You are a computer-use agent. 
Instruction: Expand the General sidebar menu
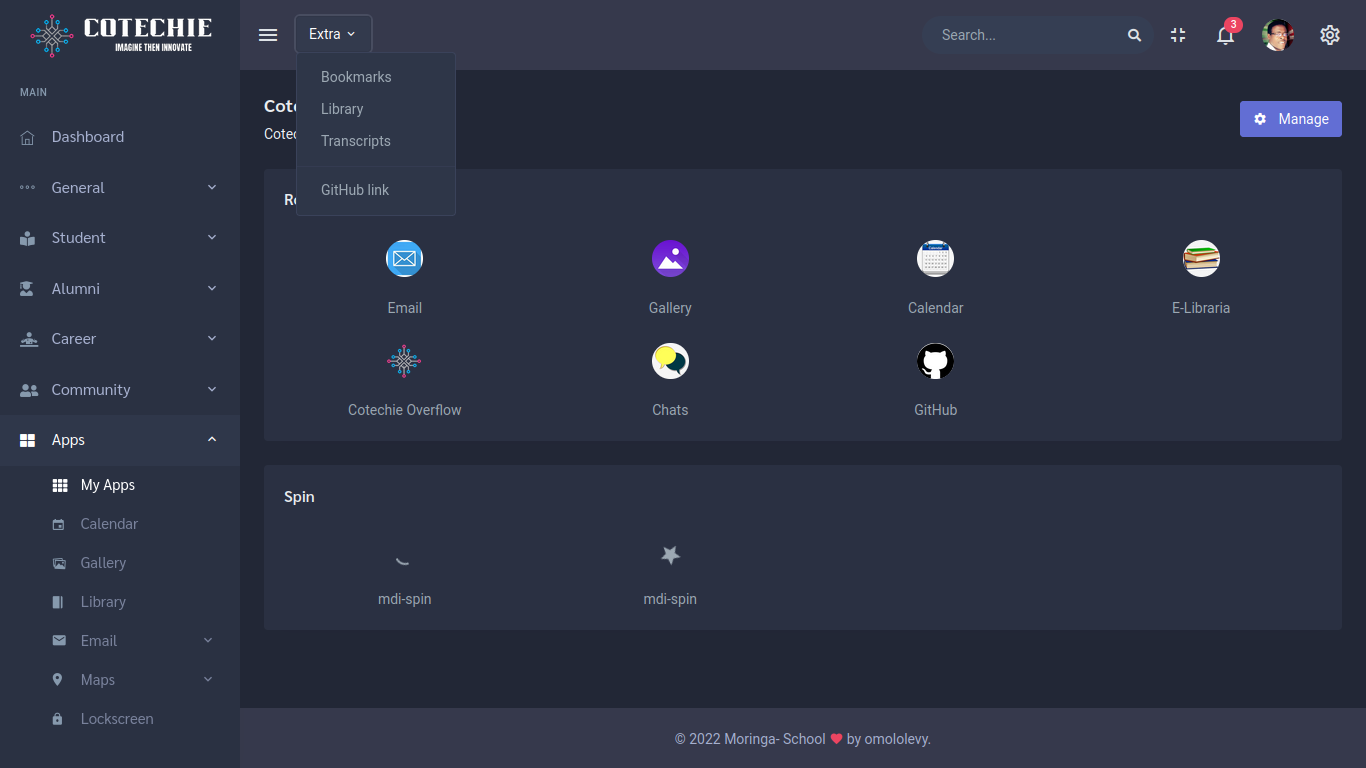click(x=120, y=188)
